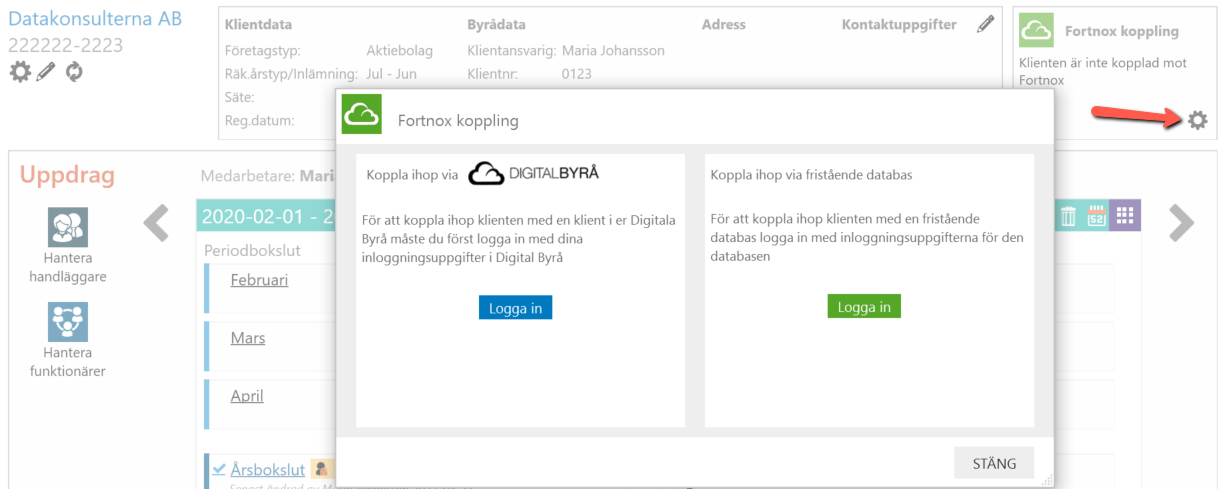Click the purple grid icon
Screen dimensions: 1221x489
click(1124, 215)
